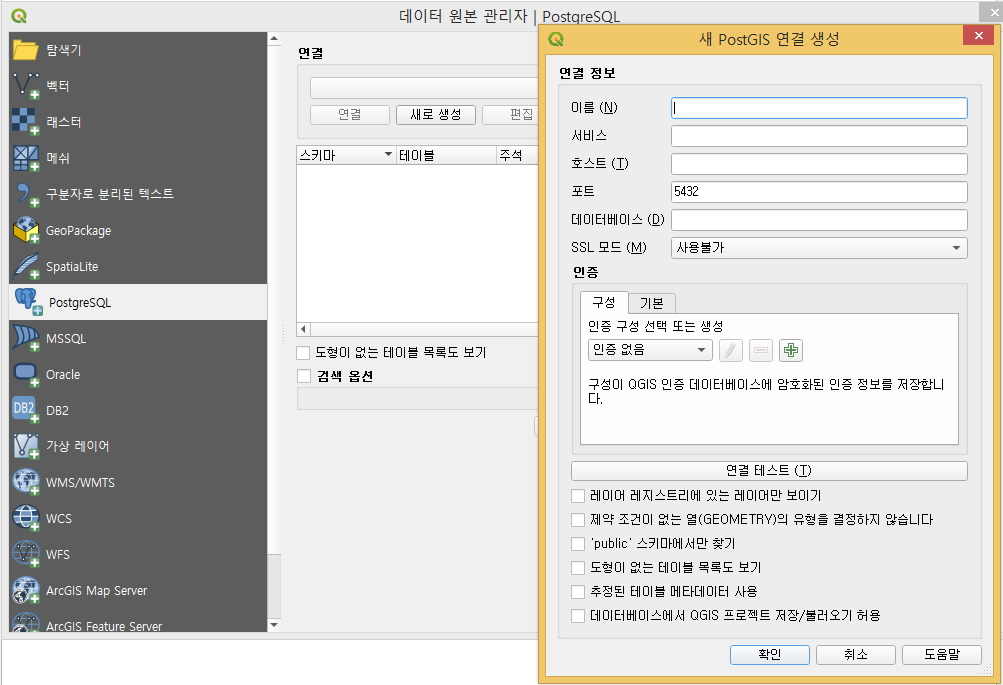Image resolution: width=1003 pixels, height=685 pixels.
Task: Click the green plus add authentication config icon
Action: coord(791,350)
